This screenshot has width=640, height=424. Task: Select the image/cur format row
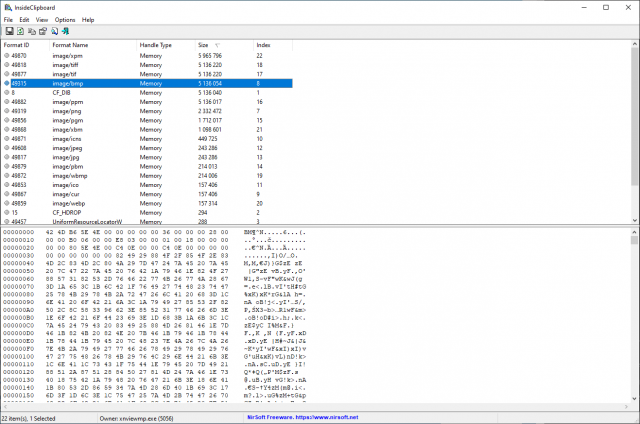click(x=147, y=194)
